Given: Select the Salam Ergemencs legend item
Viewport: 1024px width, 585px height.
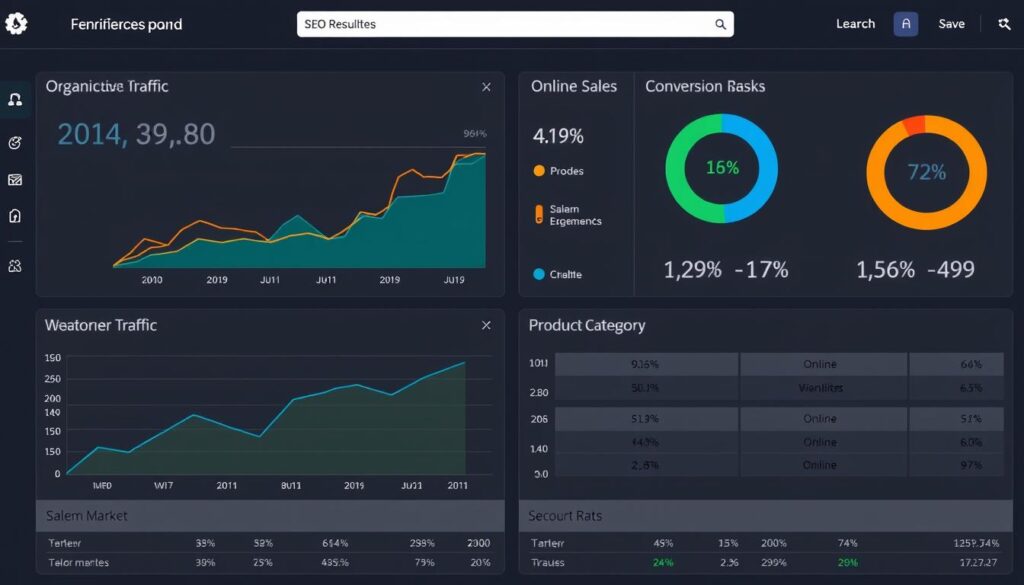Looking at the screenshot, I should click(574, 215).
